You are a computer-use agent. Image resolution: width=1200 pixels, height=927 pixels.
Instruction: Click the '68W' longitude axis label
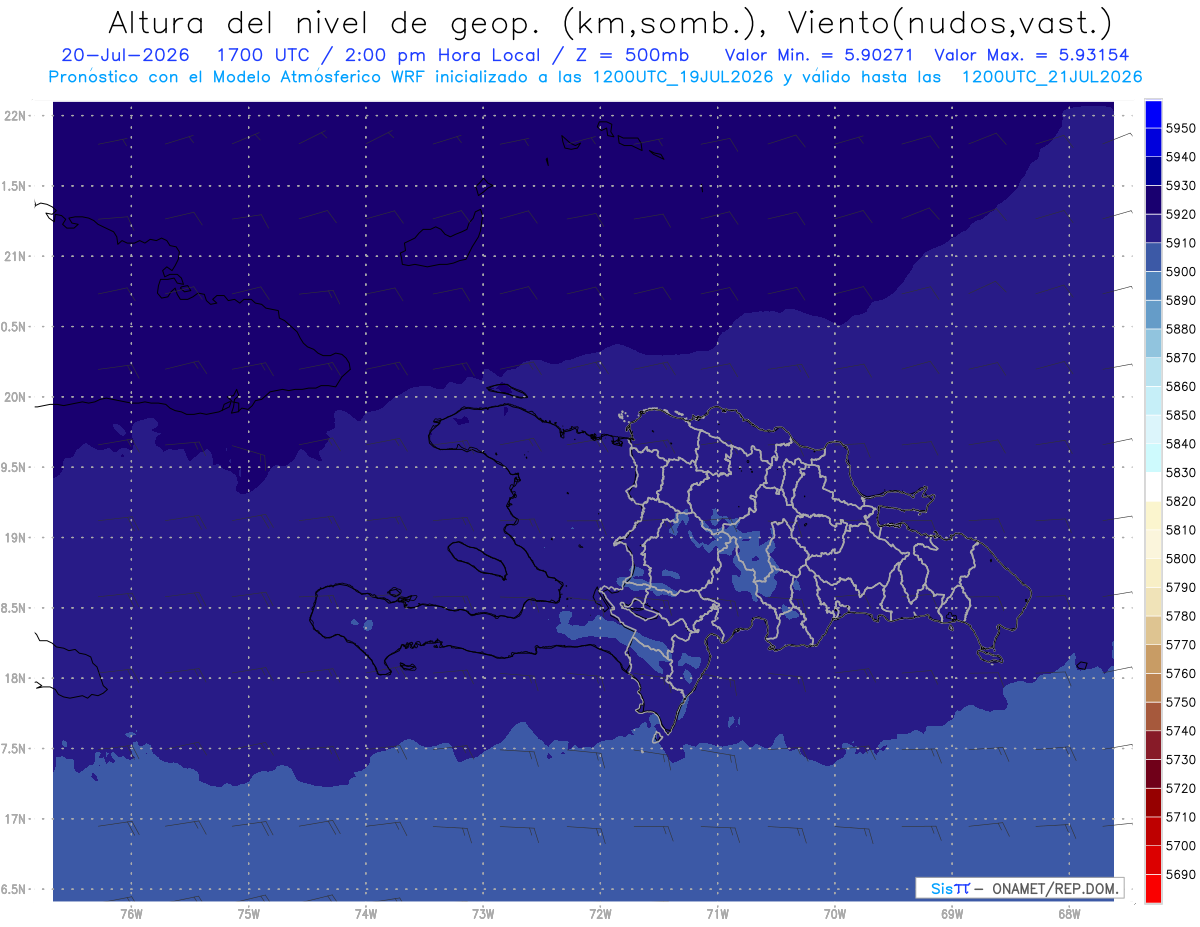click(1069, 913)
